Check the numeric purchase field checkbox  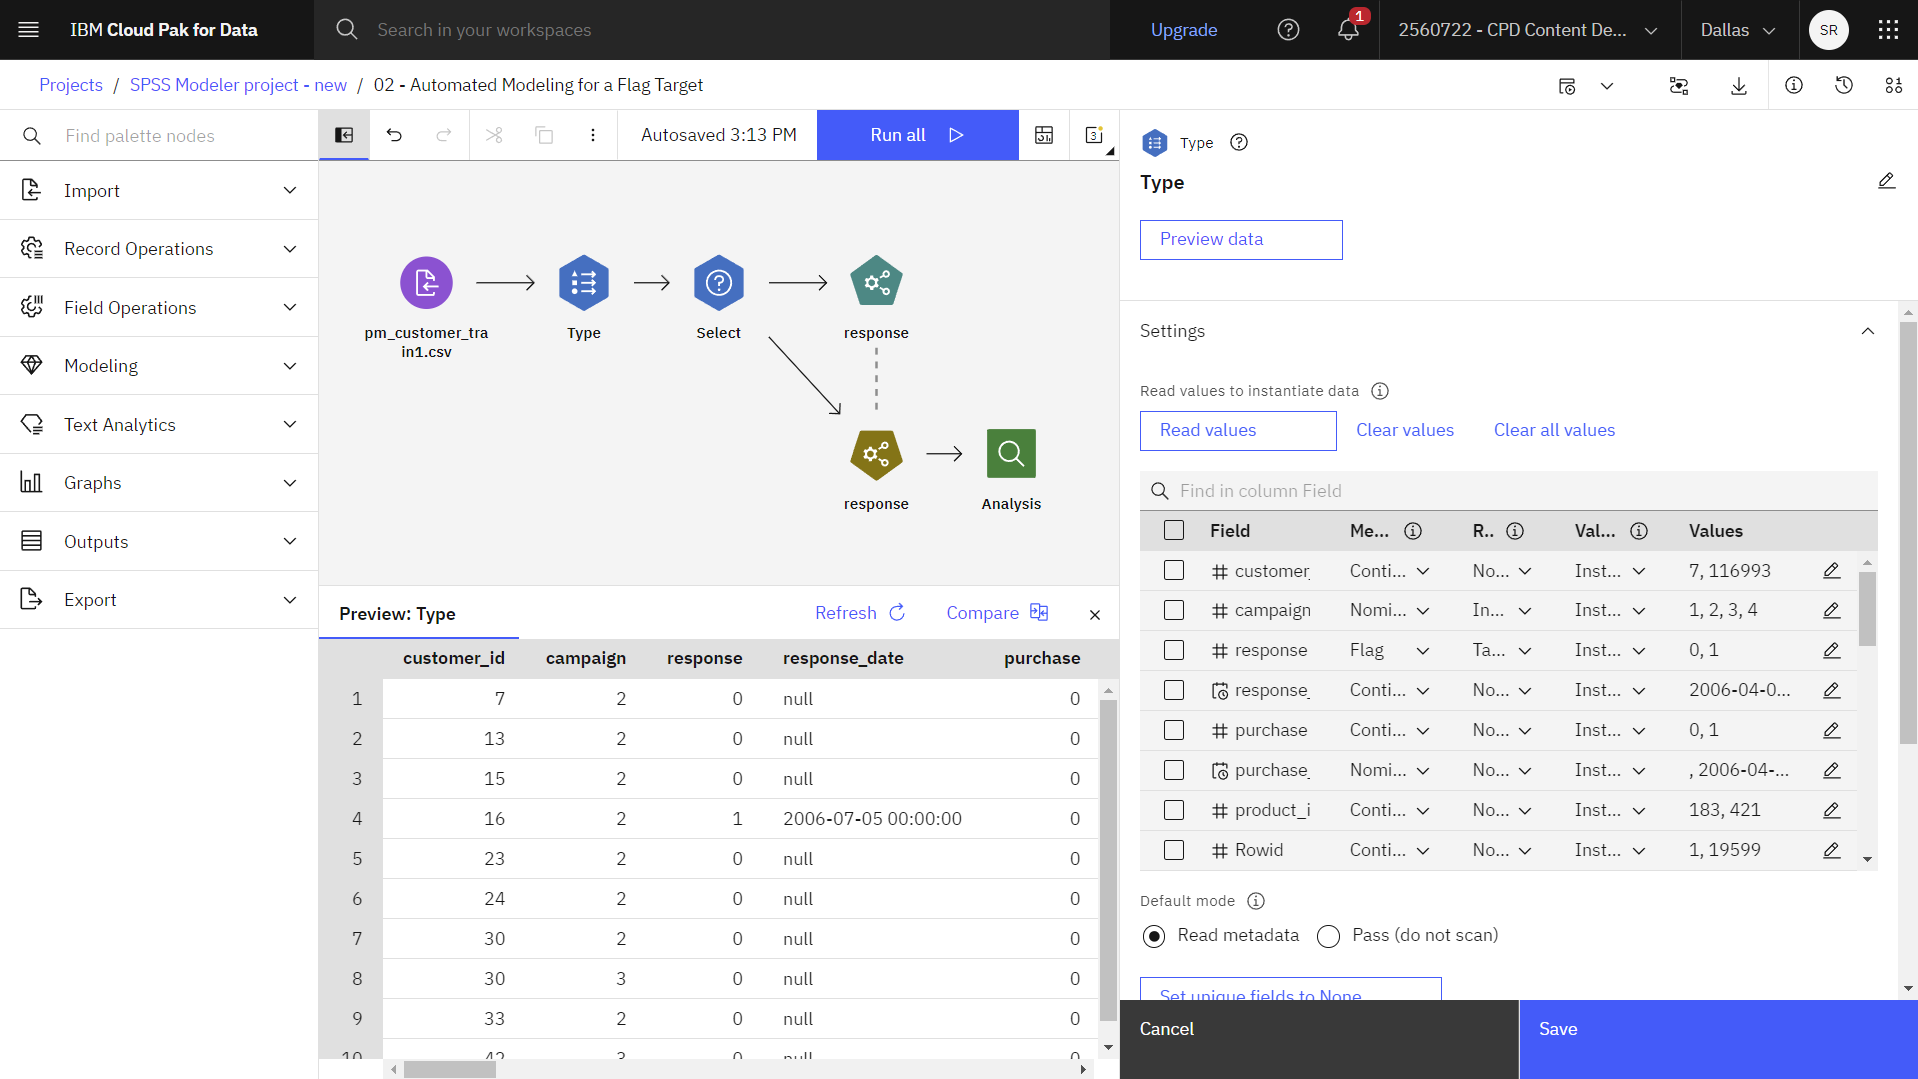coord(1174,730)
